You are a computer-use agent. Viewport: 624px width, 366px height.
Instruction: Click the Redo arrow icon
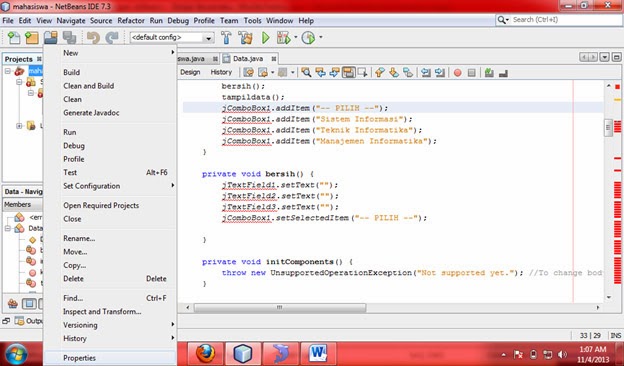pos(112,38)
